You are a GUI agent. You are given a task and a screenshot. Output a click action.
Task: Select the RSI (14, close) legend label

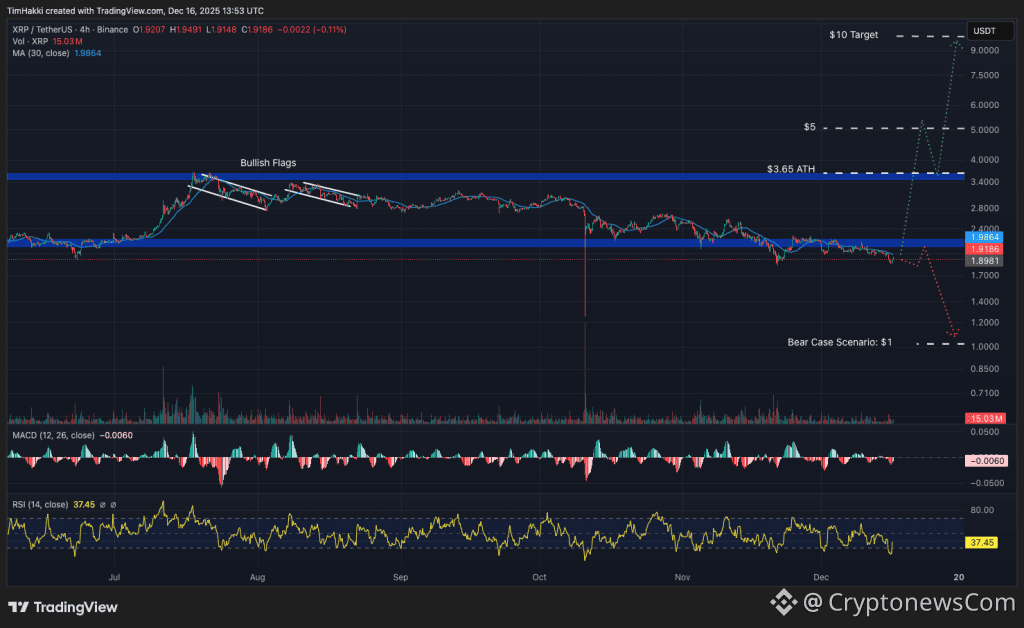click(x=40, y=505)
